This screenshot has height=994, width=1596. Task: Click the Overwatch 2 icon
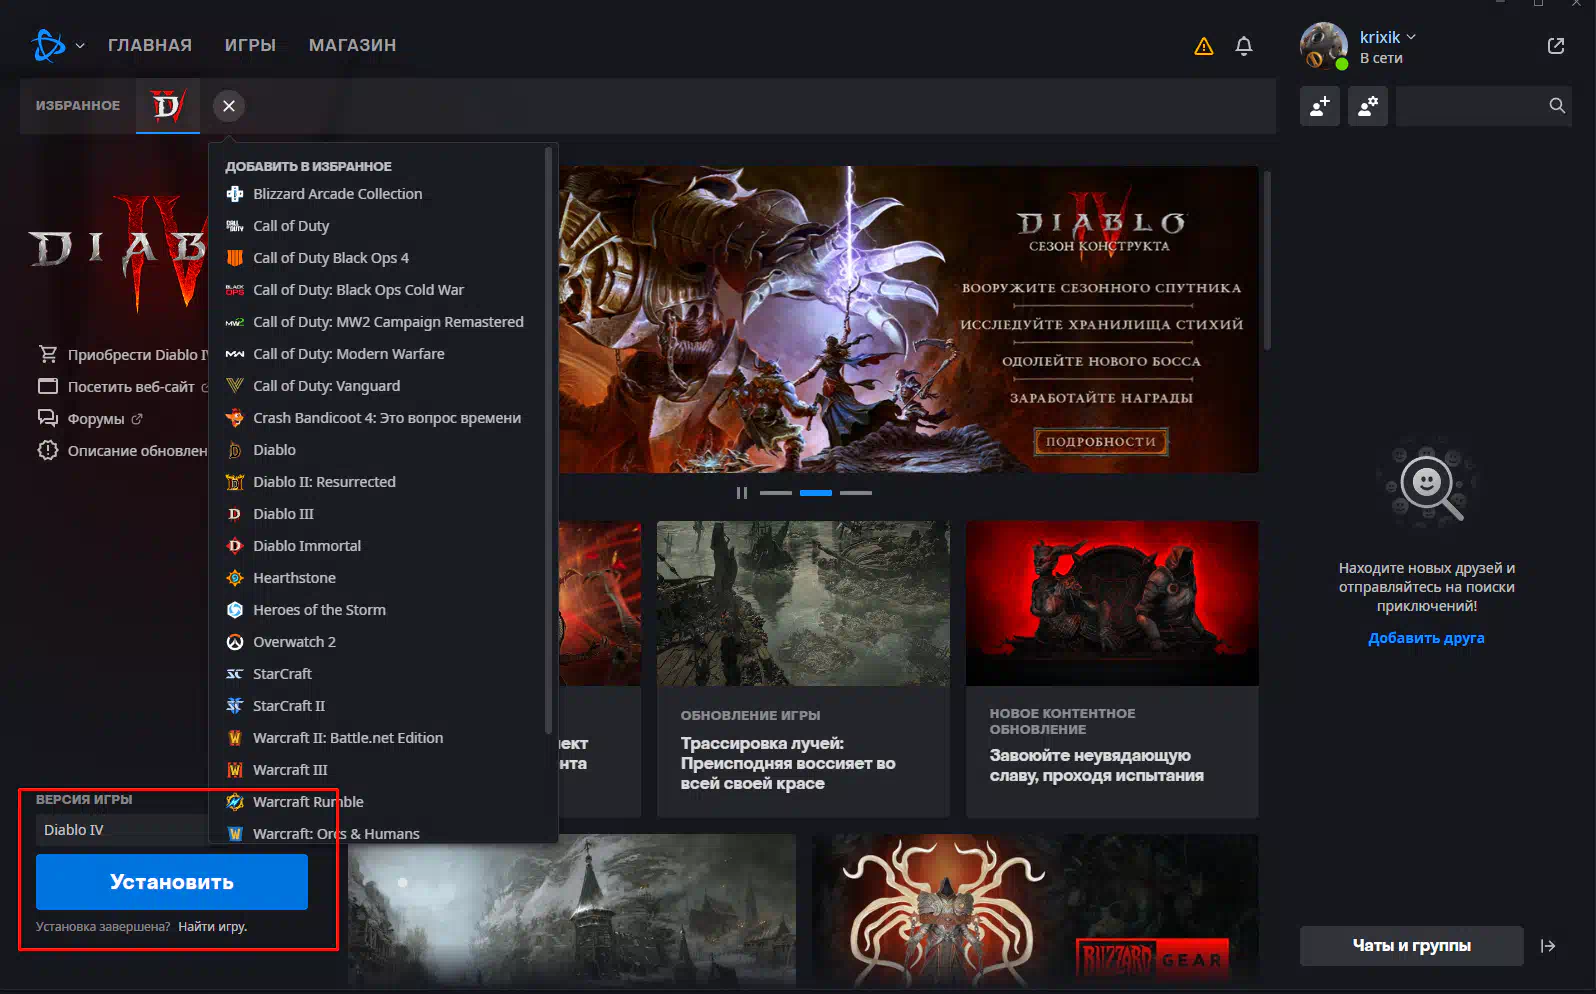(235, 642)
